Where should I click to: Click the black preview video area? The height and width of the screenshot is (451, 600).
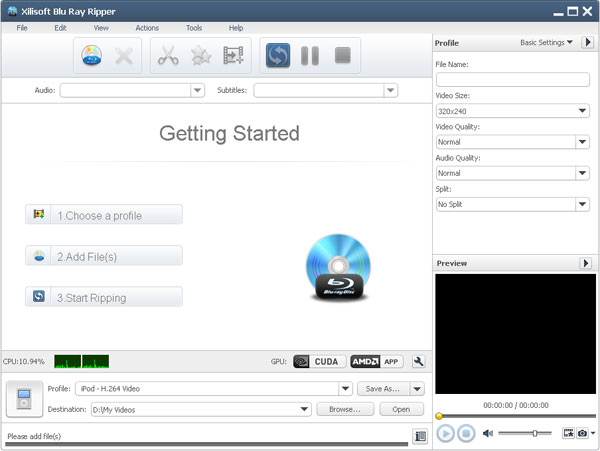click(x=515, y=334)
